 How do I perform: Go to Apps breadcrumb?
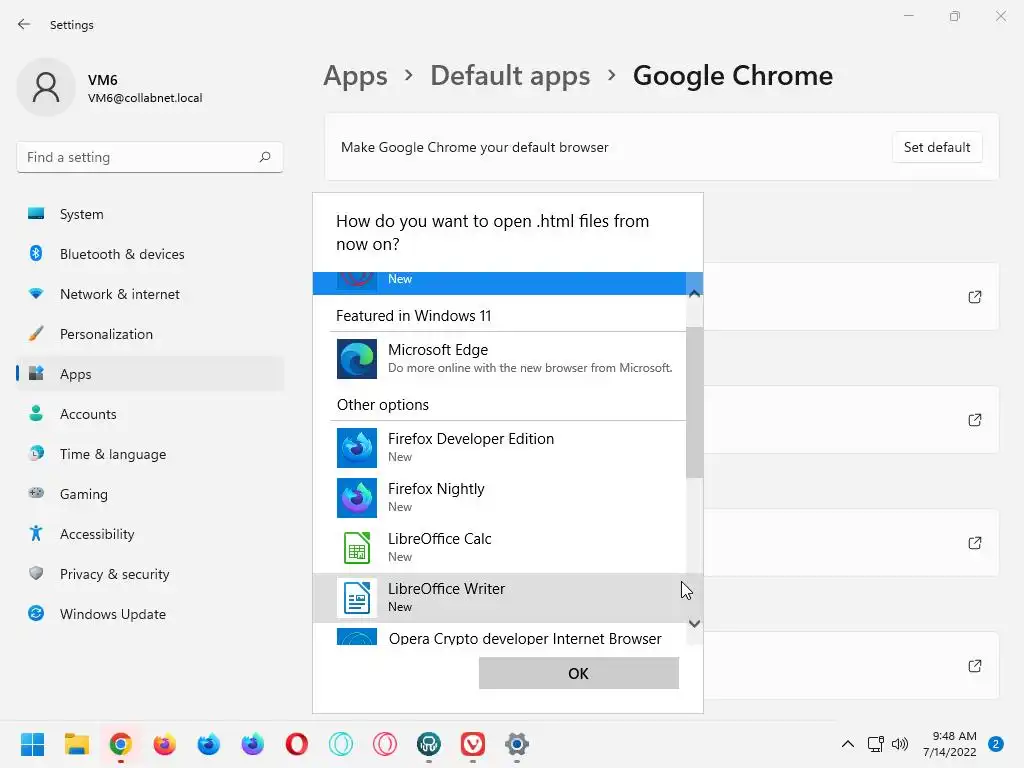(355, 76)
